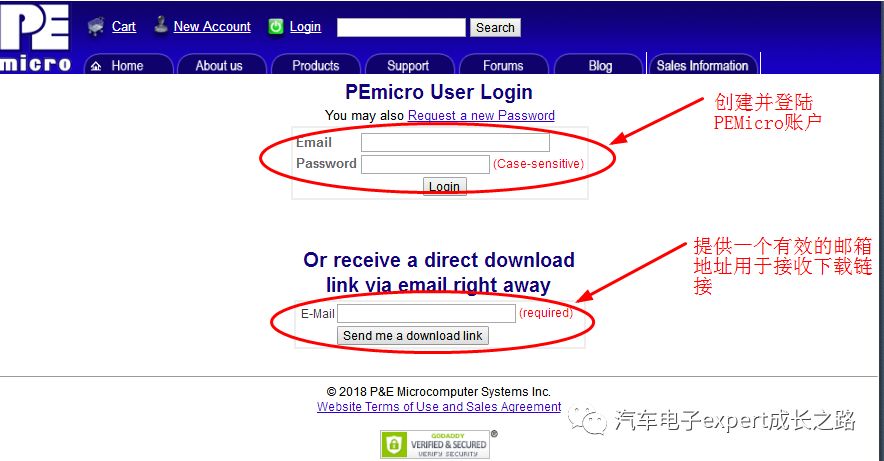Open the About us tab

point(221,65)
